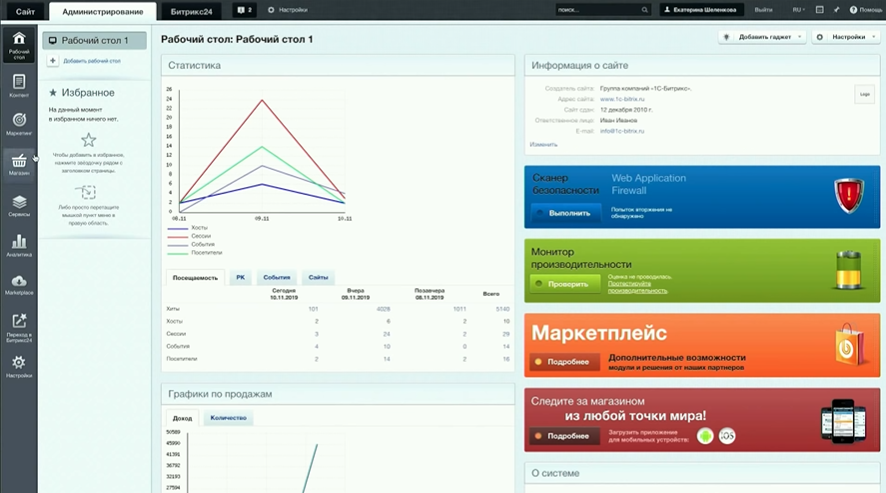The width and height of the screenshot is (886, 493).
Task: Click the Добавить рабочий стол link
Action: 92,60
